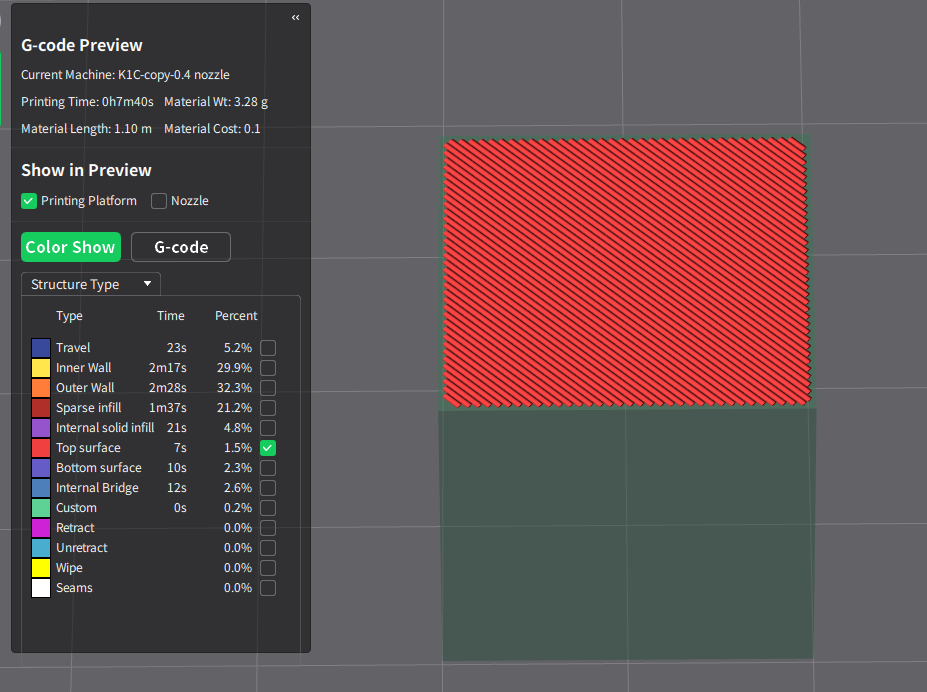Show Internal Bridge in preview
Viewport: 927px width, 692px height.
point(268,488)
